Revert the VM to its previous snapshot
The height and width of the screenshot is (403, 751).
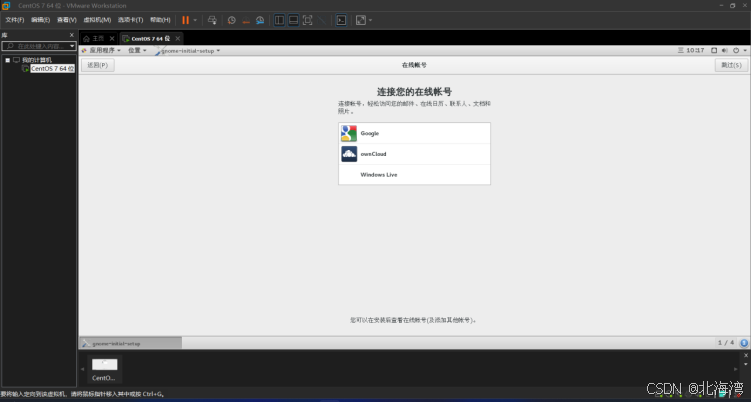click(246, 20)
